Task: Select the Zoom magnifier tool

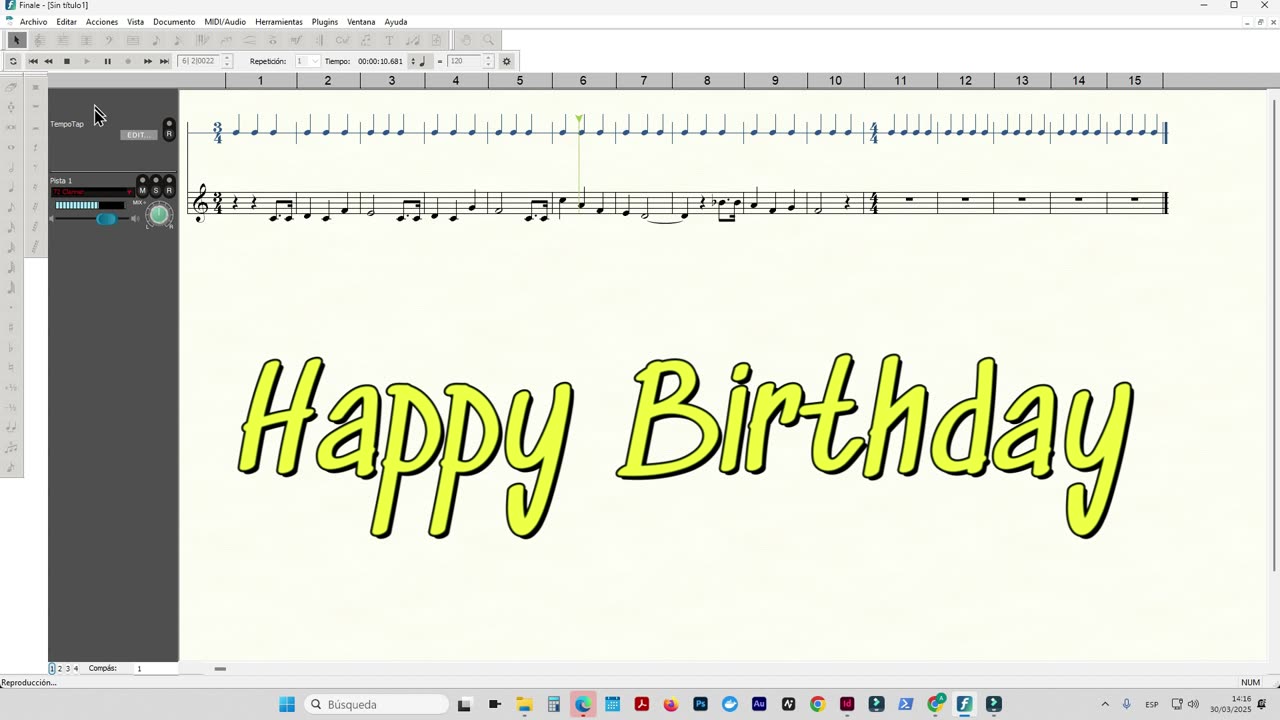Action: [x=488, y=40]
